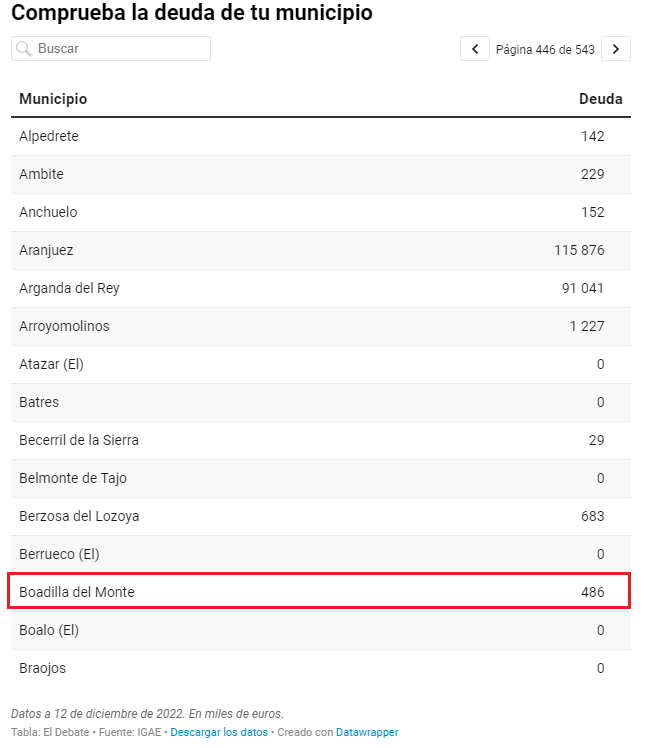The width and height of the screenshot is (647, 748).
Task: Open the Datawrapper link
Action: (x=367, y=732)
